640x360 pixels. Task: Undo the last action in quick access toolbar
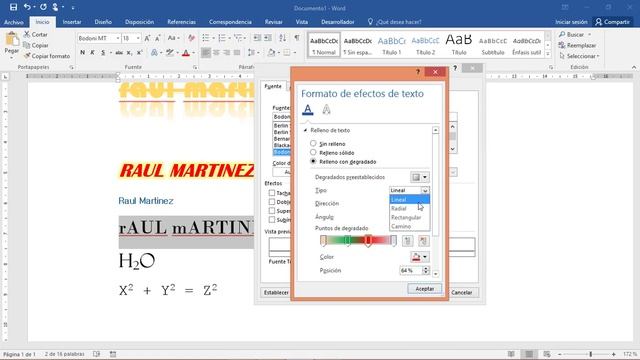pos(27,7)
